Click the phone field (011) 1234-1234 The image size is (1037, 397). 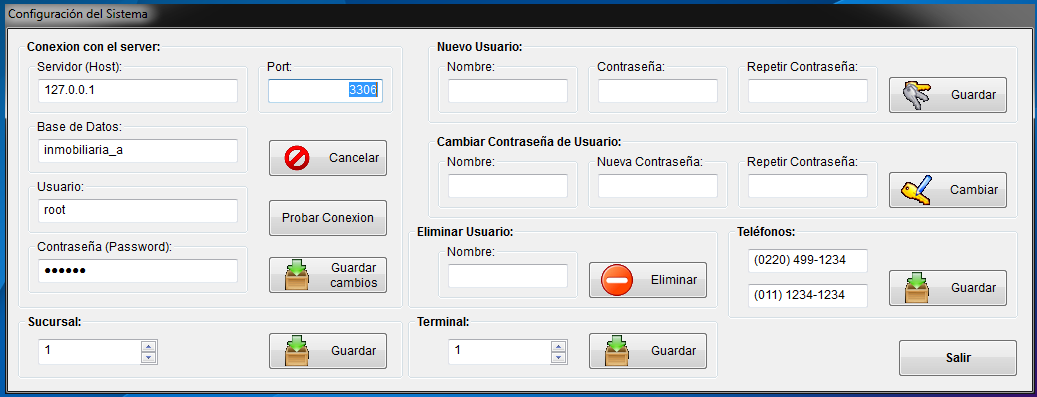[x=808, y=296]
